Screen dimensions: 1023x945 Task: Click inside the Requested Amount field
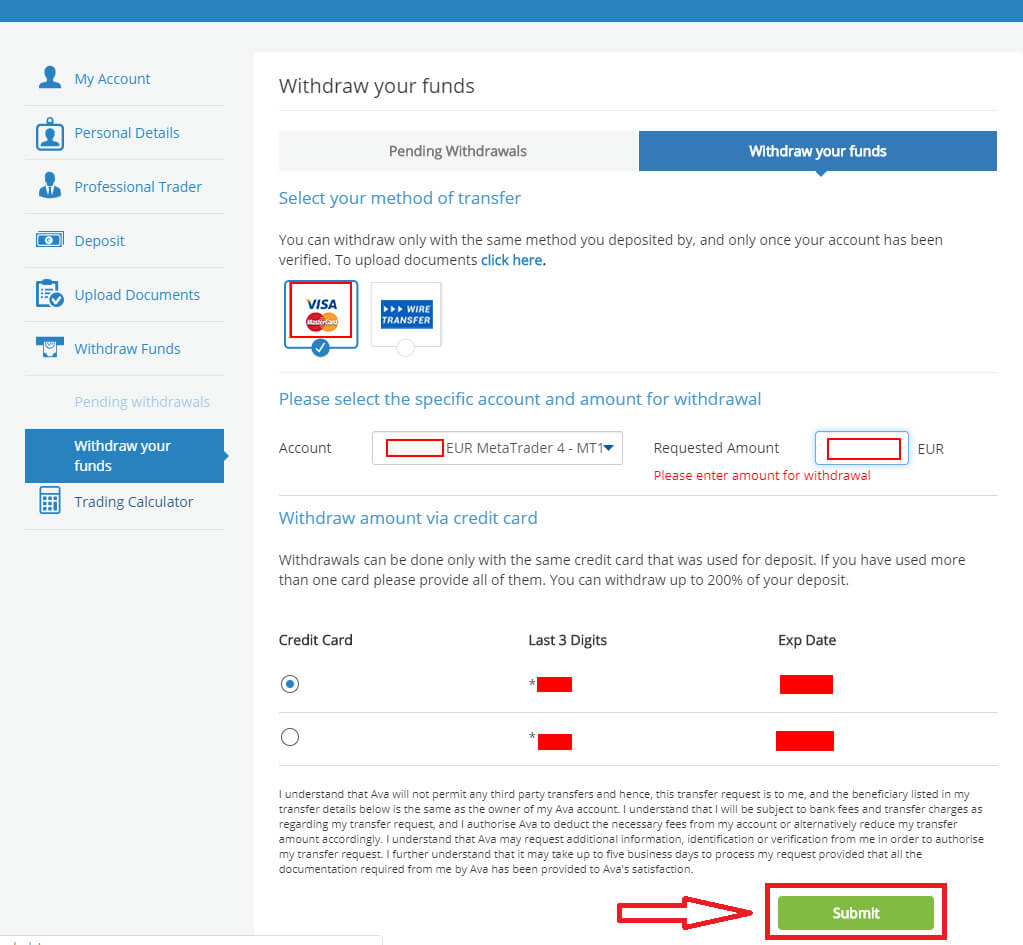tap(861, 448)
